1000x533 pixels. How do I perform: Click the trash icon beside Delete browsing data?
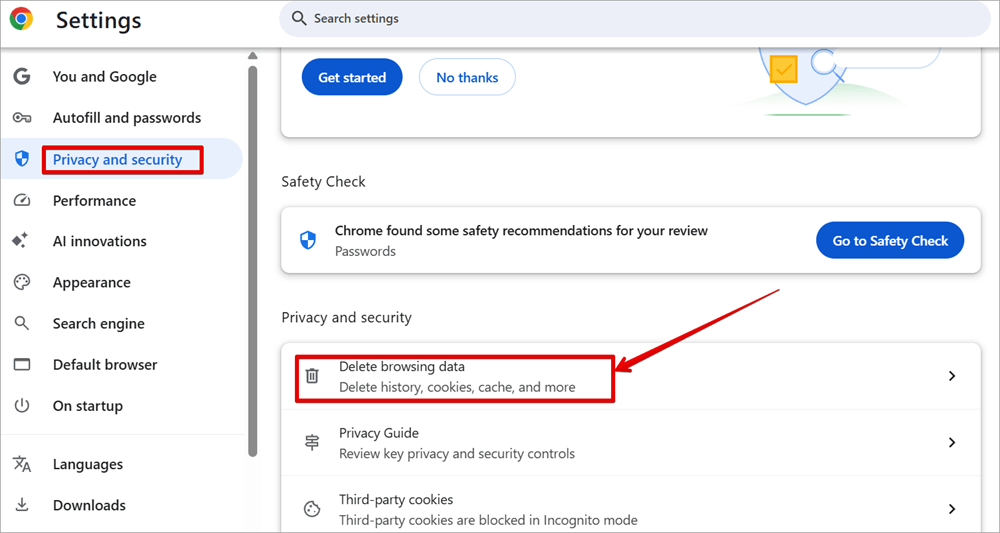pyautogui.click(x=312, y=376)
